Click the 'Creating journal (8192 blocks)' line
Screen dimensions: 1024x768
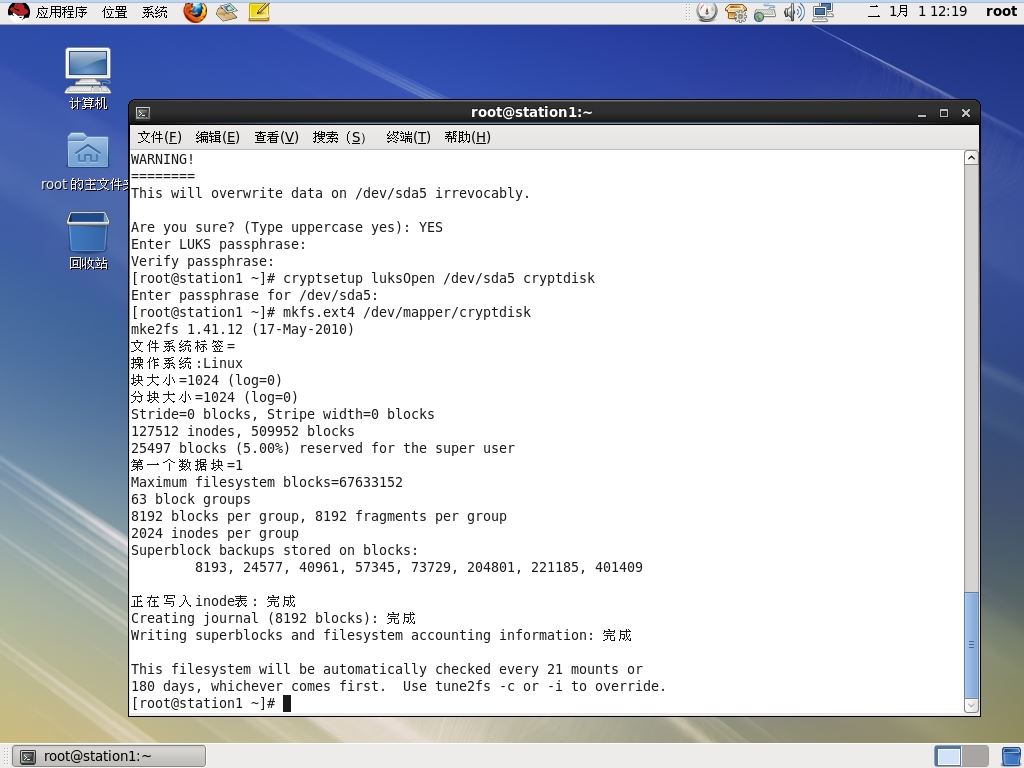tap(273, 618)
